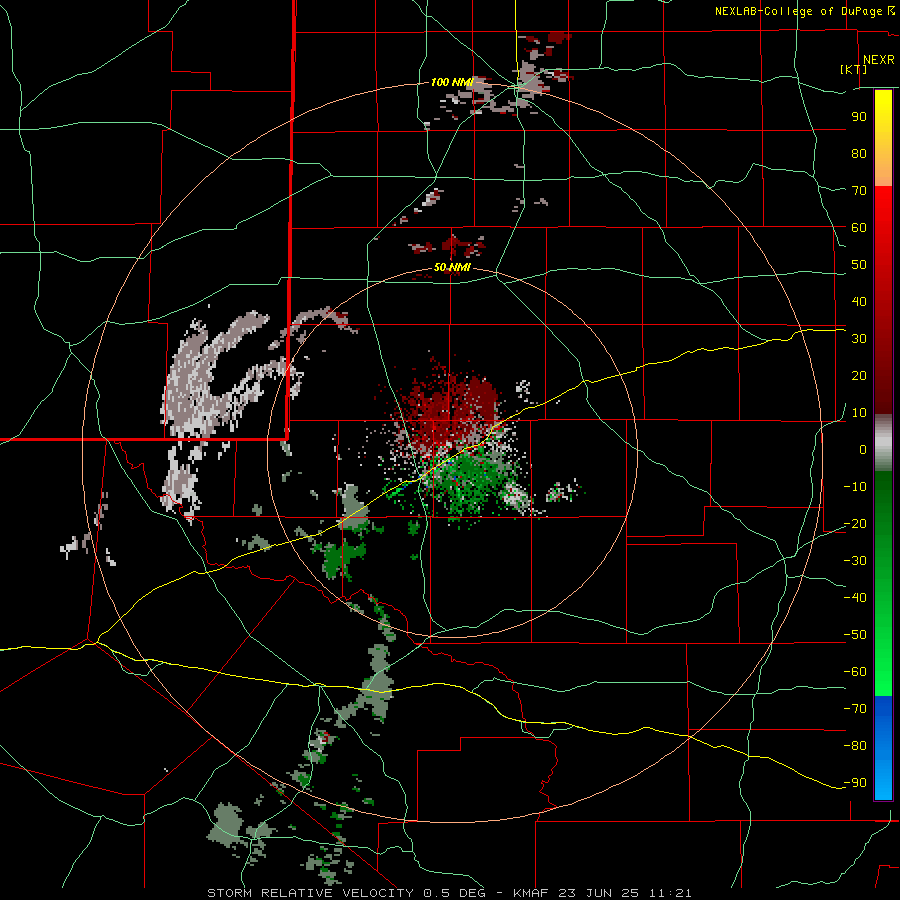Click the green segment of color bar

883,584
